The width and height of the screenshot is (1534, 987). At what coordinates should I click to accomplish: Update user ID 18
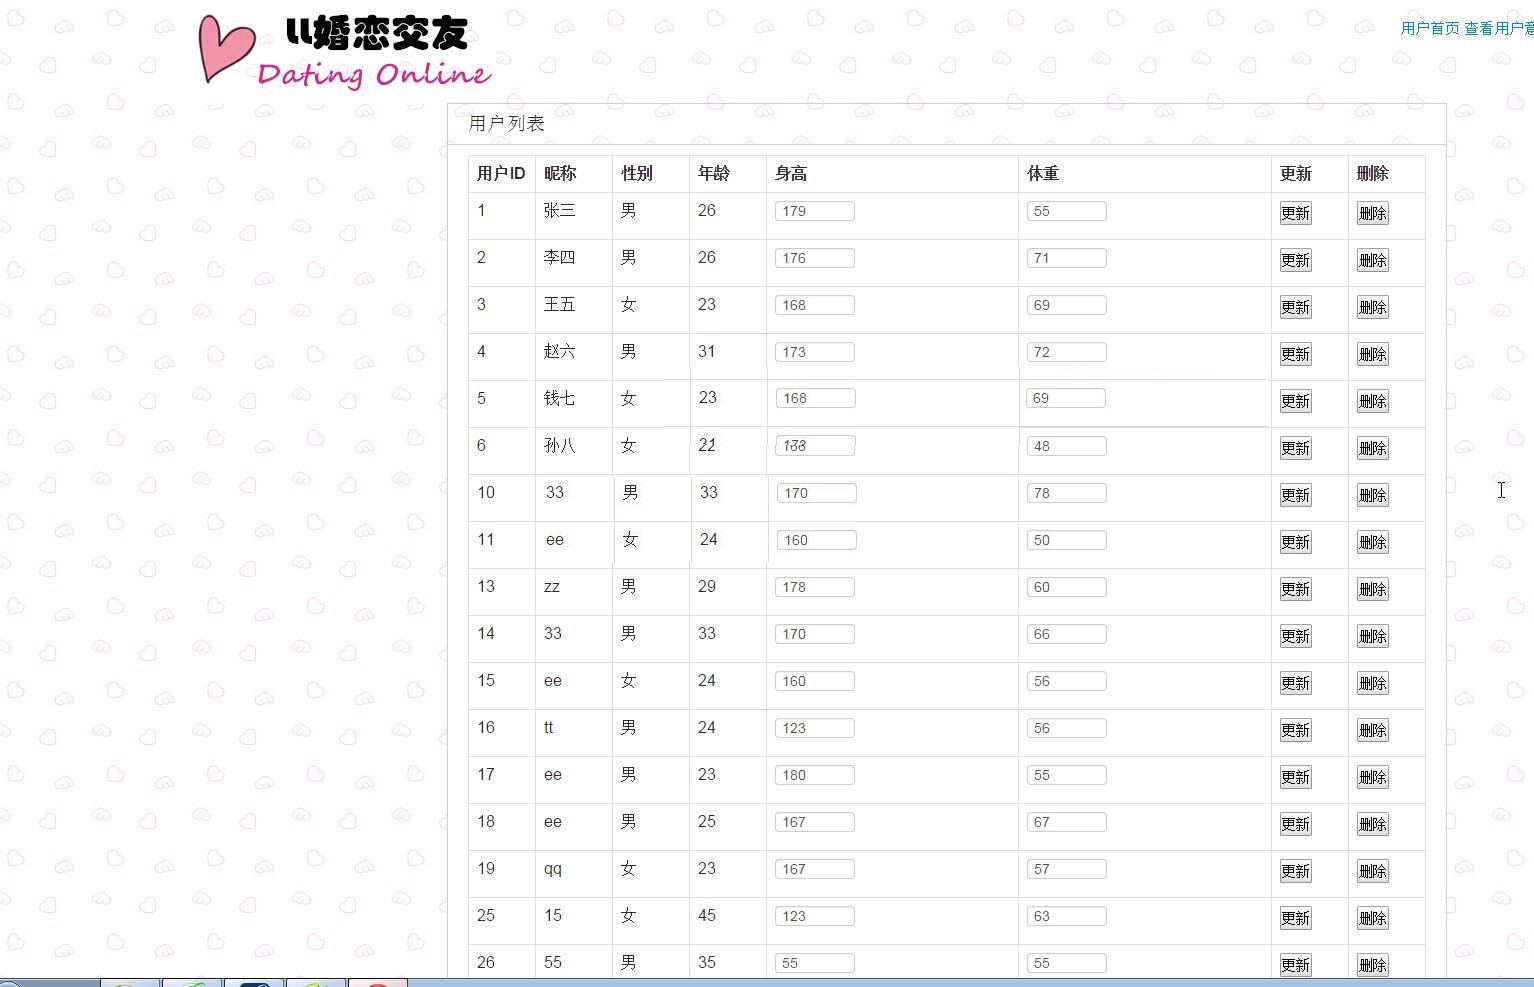pos(1295,824)
